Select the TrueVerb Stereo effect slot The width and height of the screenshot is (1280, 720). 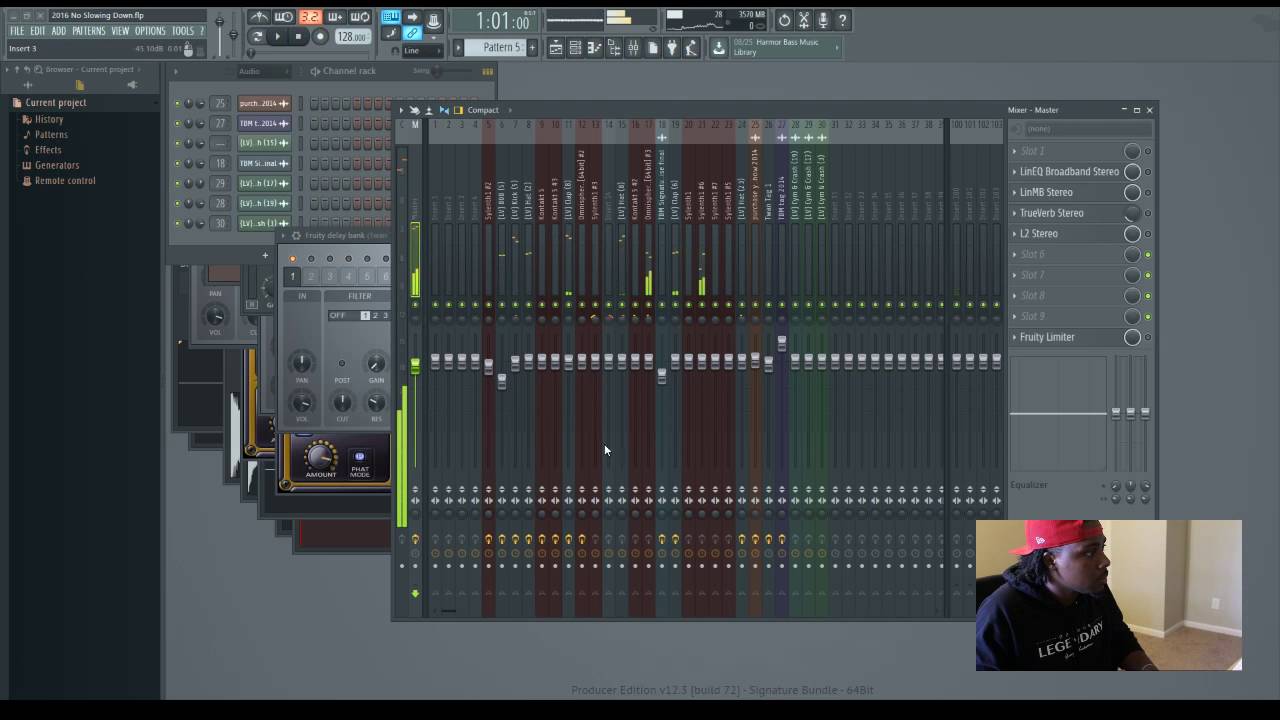pyautogui.click(x=1051, y=213)
